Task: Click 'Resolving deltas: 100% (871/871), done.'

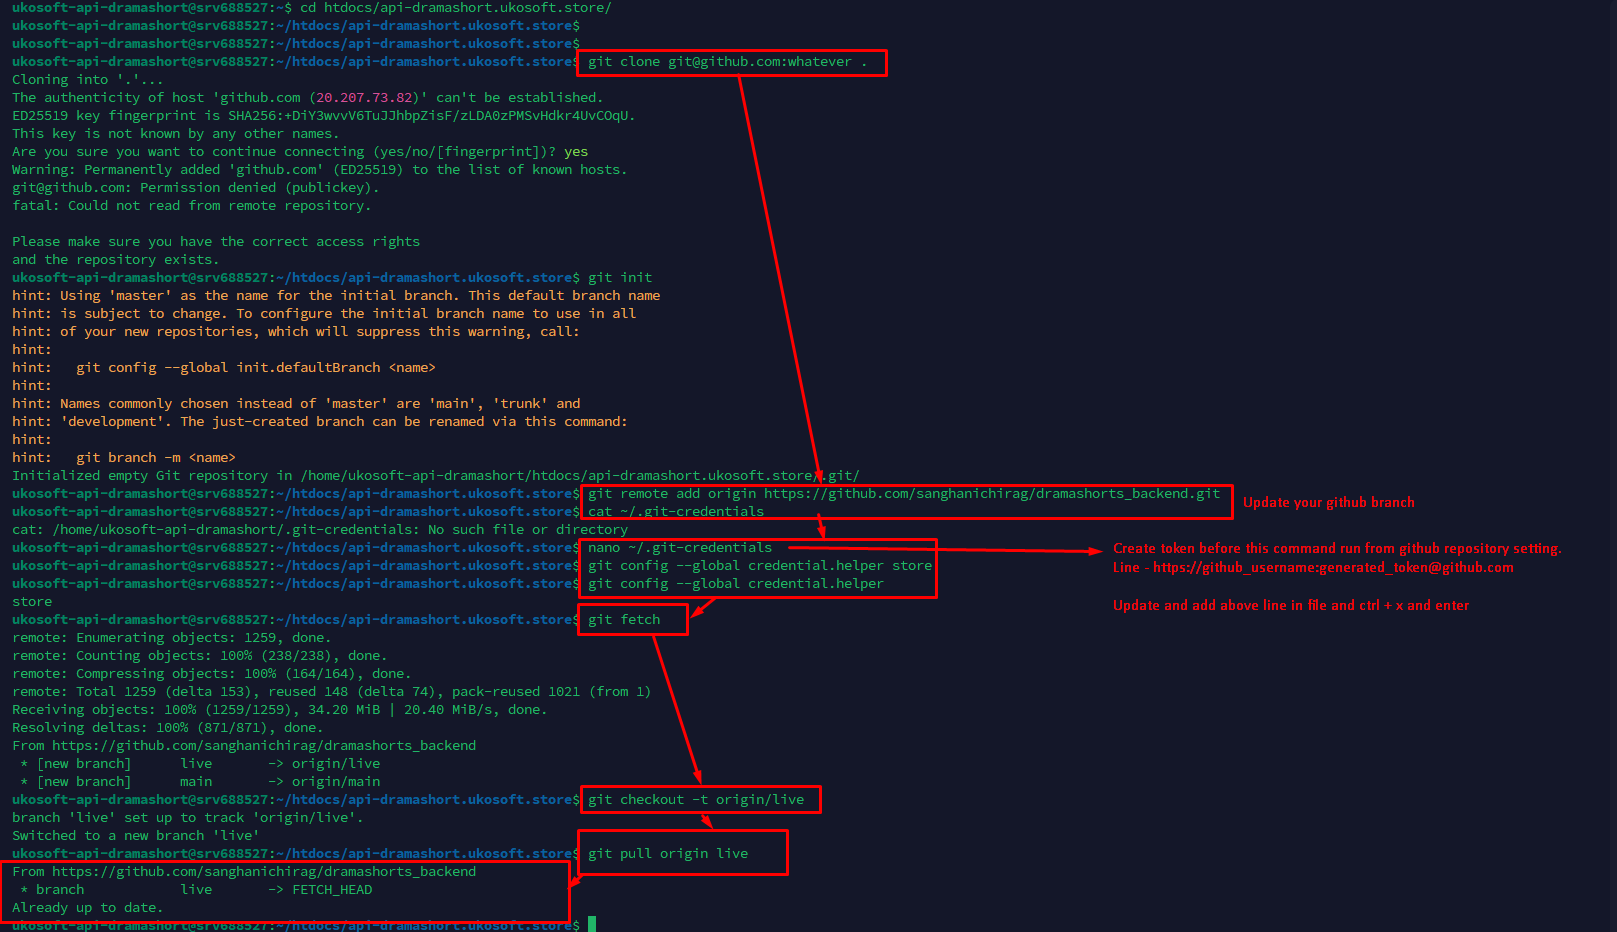Action: pyautogui.click(x=167, y=728)
